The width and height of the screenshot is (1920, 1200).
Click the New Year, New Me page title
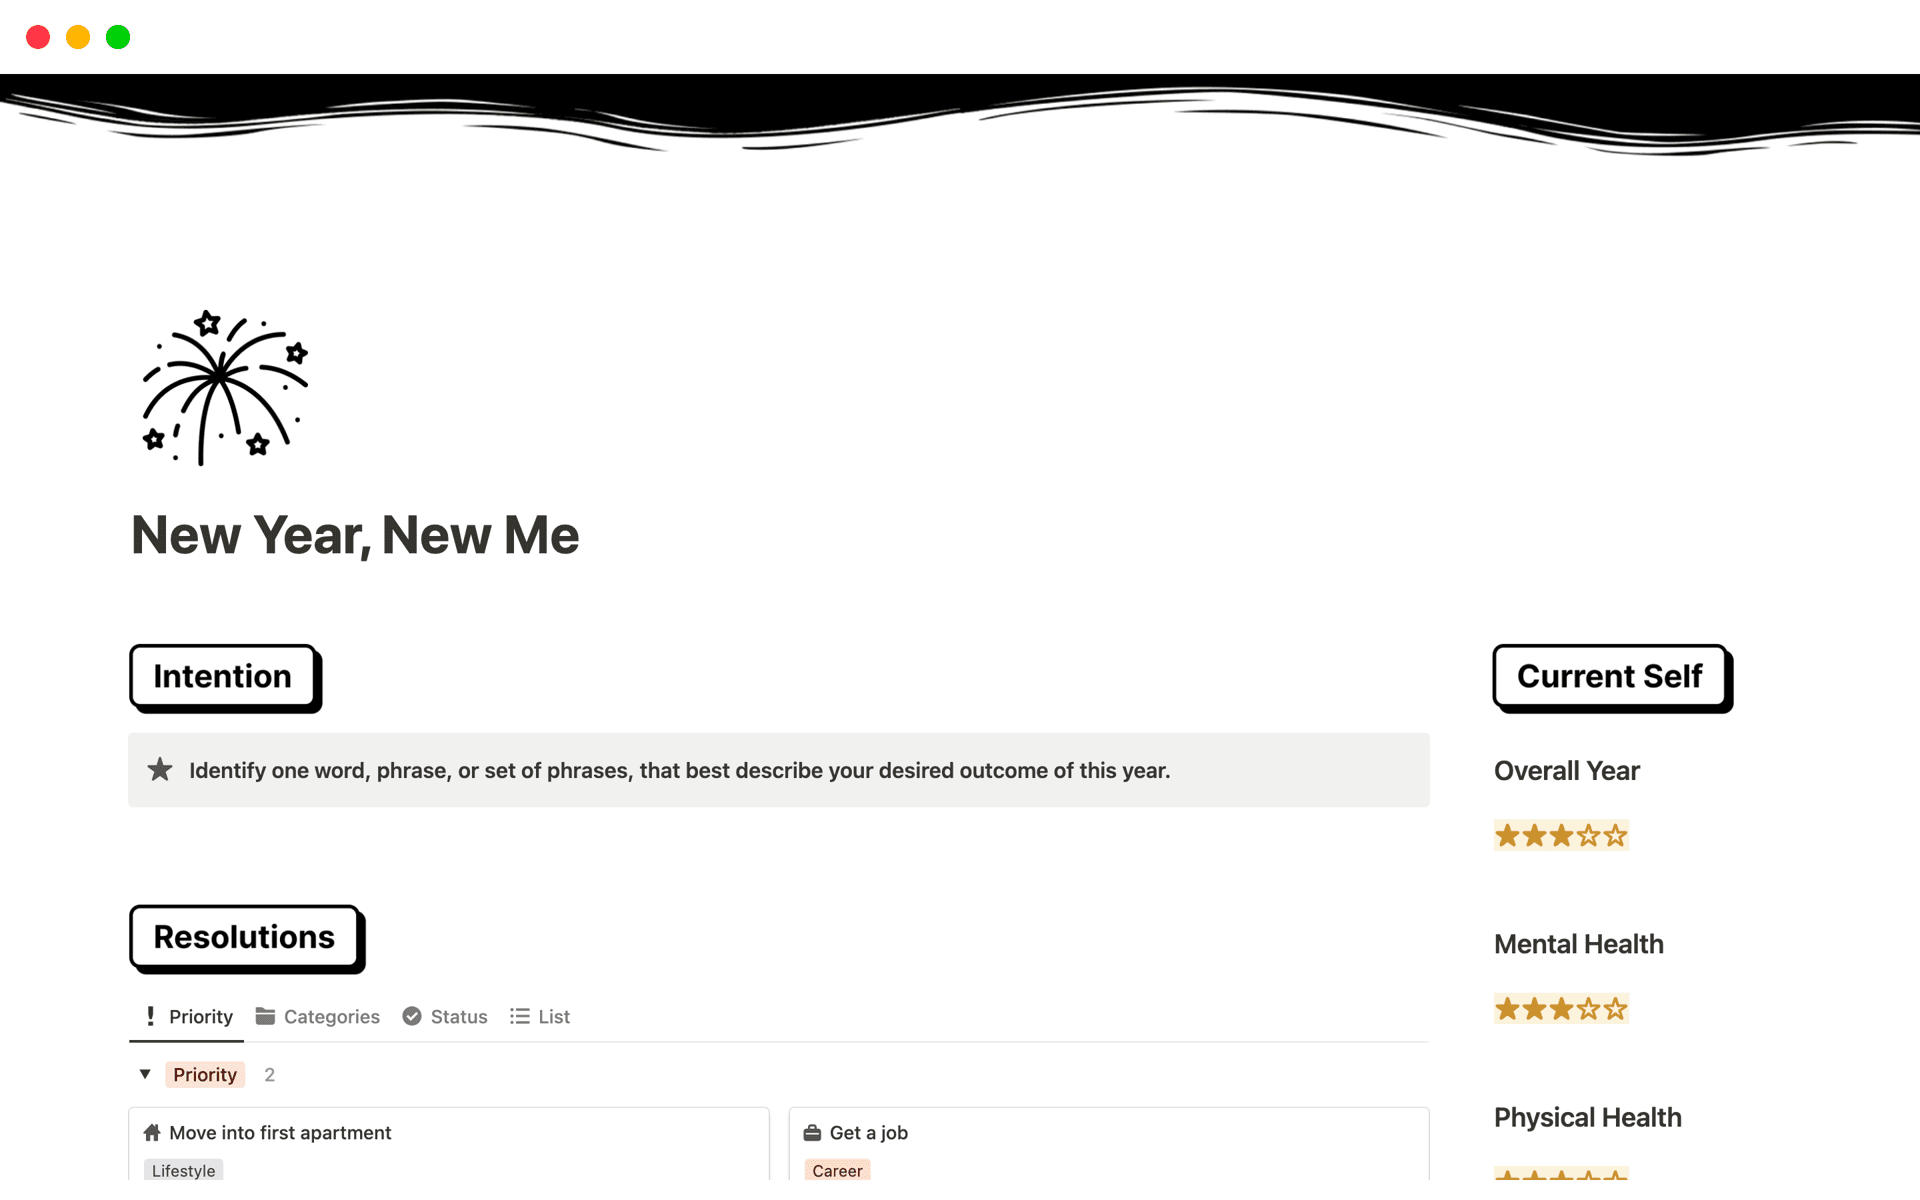(355, 535)
